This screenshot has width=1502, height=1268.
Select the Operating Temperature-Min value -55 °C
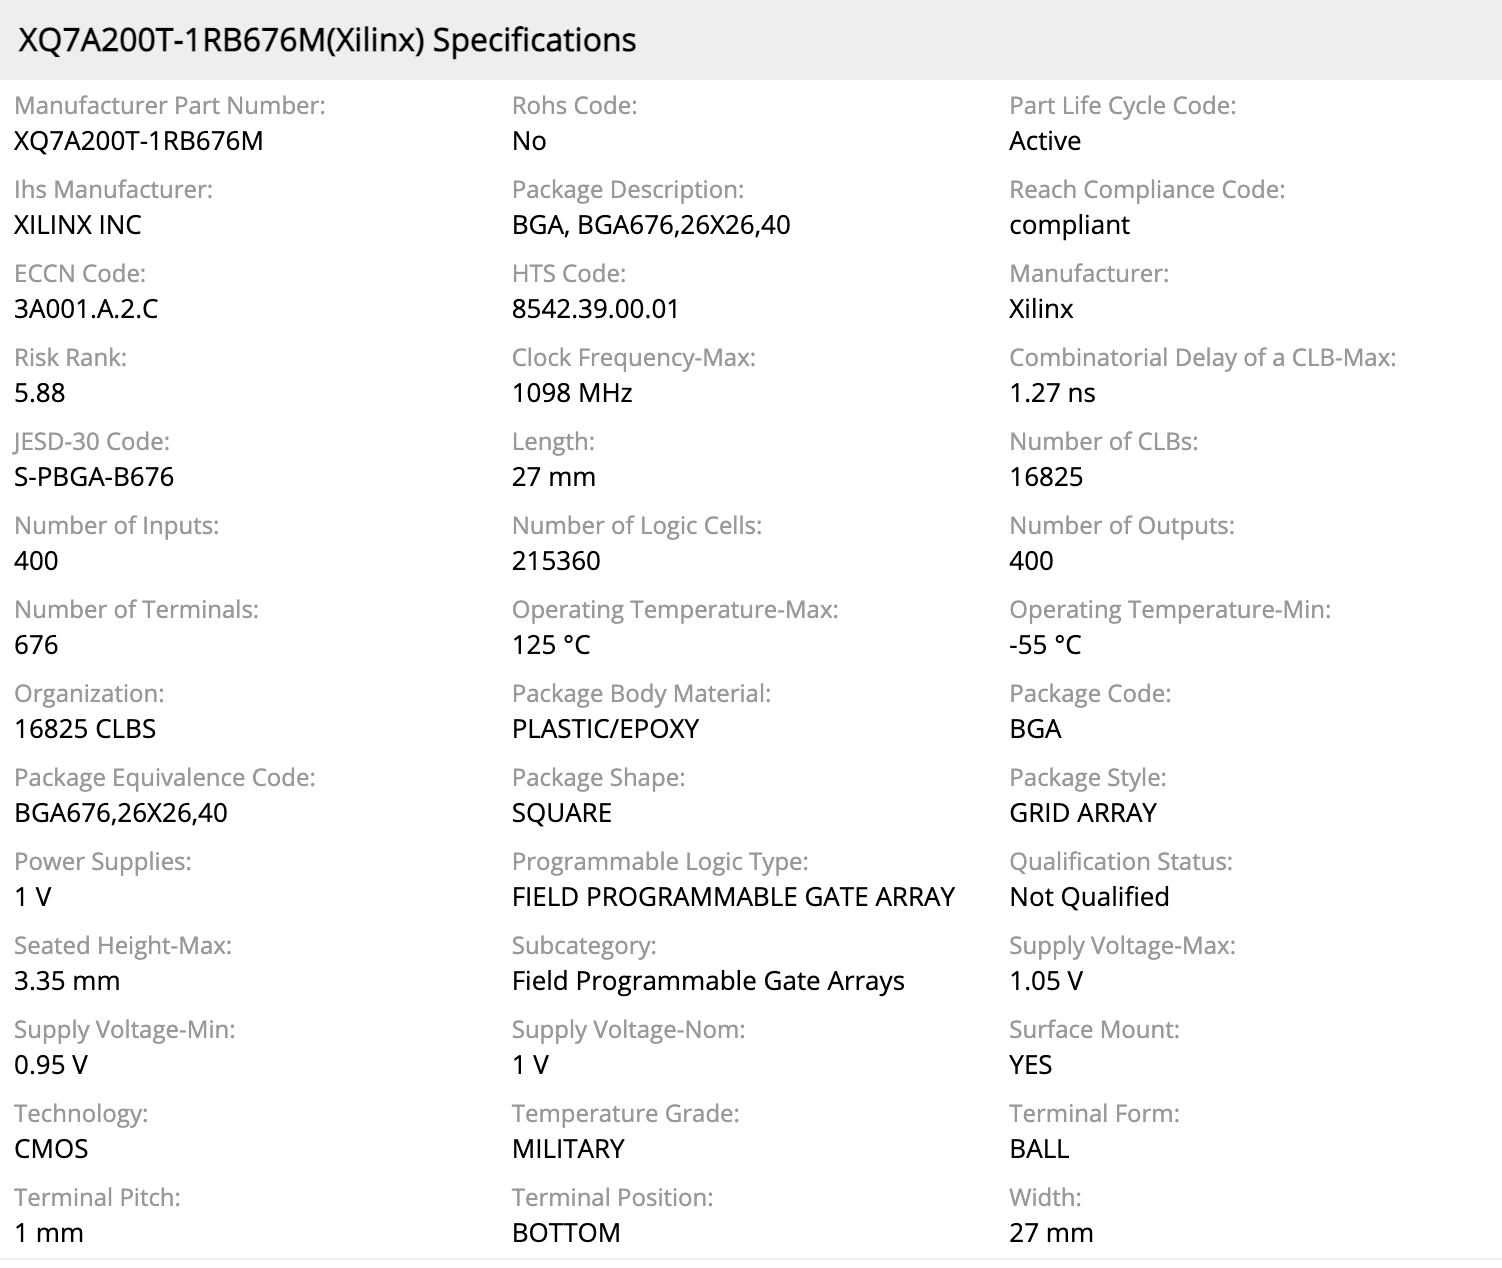pyautogui.click(x=1045, y=645)
